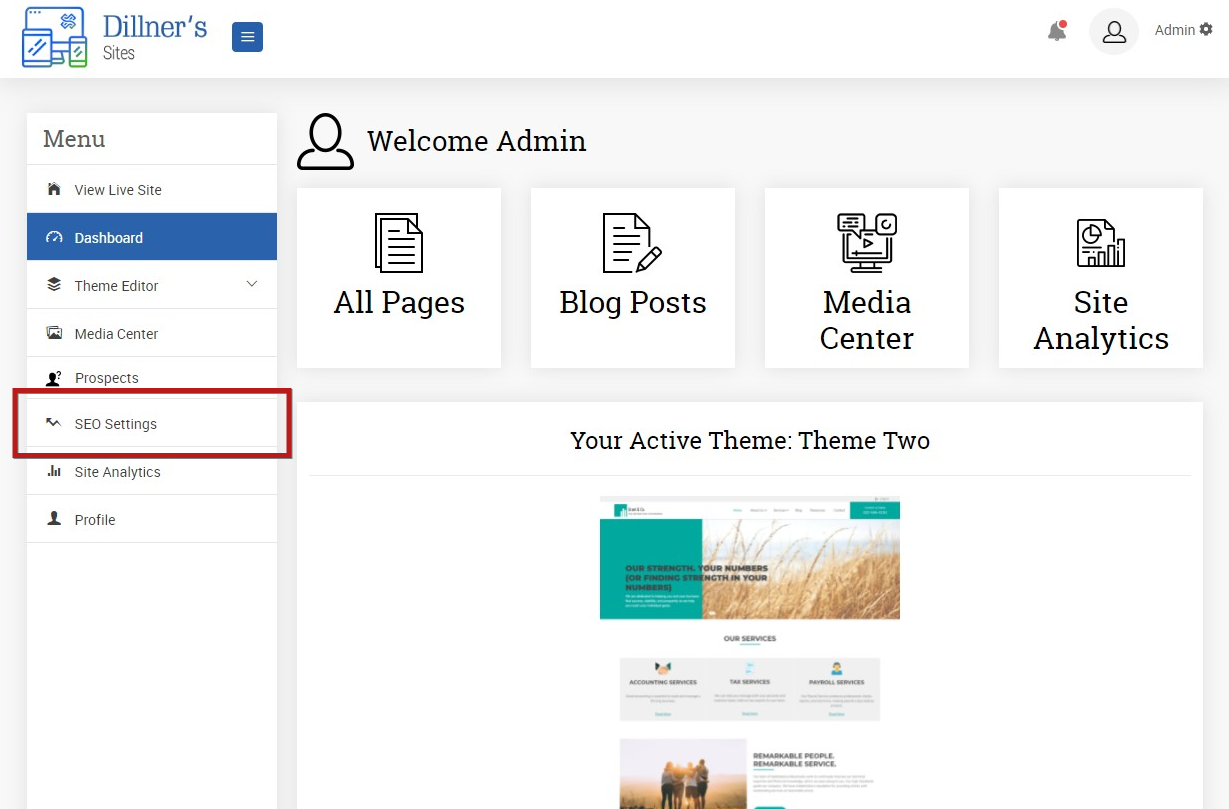
Task: Click the Blog Posts pencil-document icon
Action: (x=633, y=243)
